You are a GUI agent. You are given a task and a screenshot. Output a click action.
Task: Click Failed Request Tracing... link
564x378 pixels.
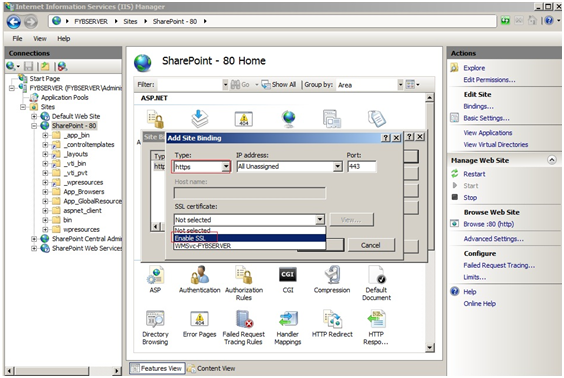(499, 265)
